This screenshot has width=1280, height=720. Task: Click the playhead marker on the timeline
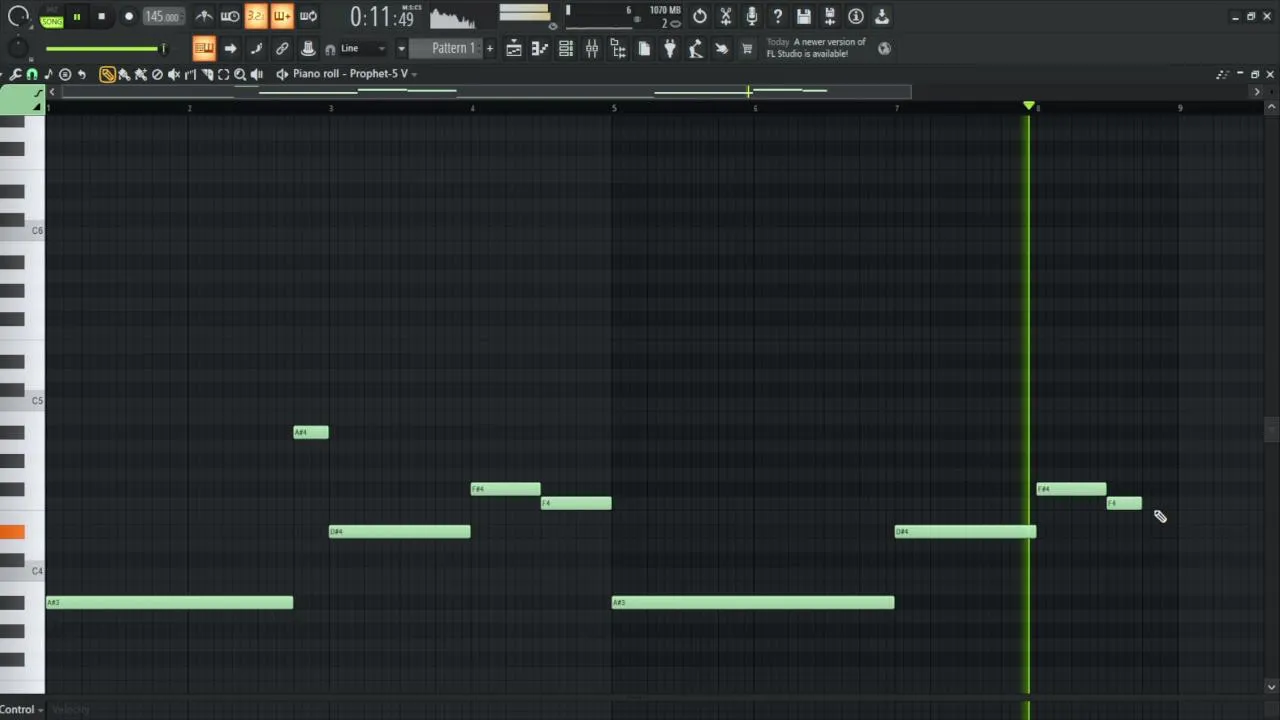1028,105
